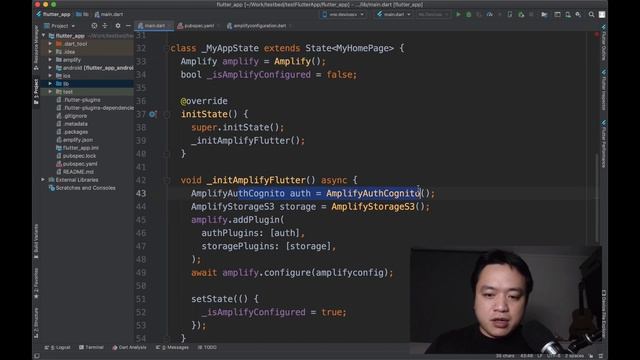Click the lib breadcrumb in navigation bar
Image resolution: width=640 pixels, height=360 pixels.
[83, 14]
